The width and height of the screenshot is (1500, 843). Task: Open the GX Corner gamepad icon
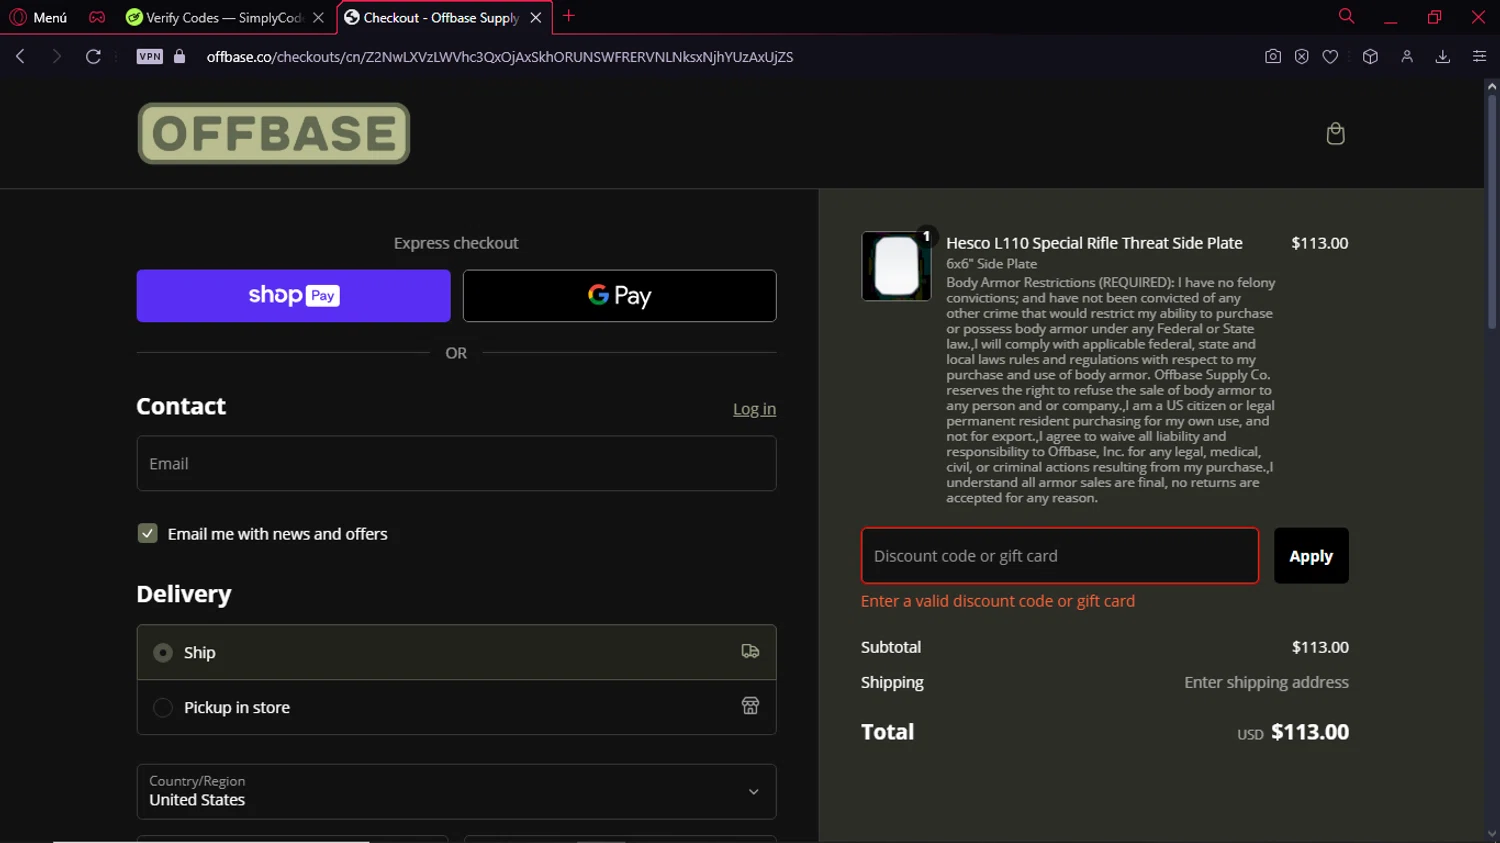click(x=97, y=17)
